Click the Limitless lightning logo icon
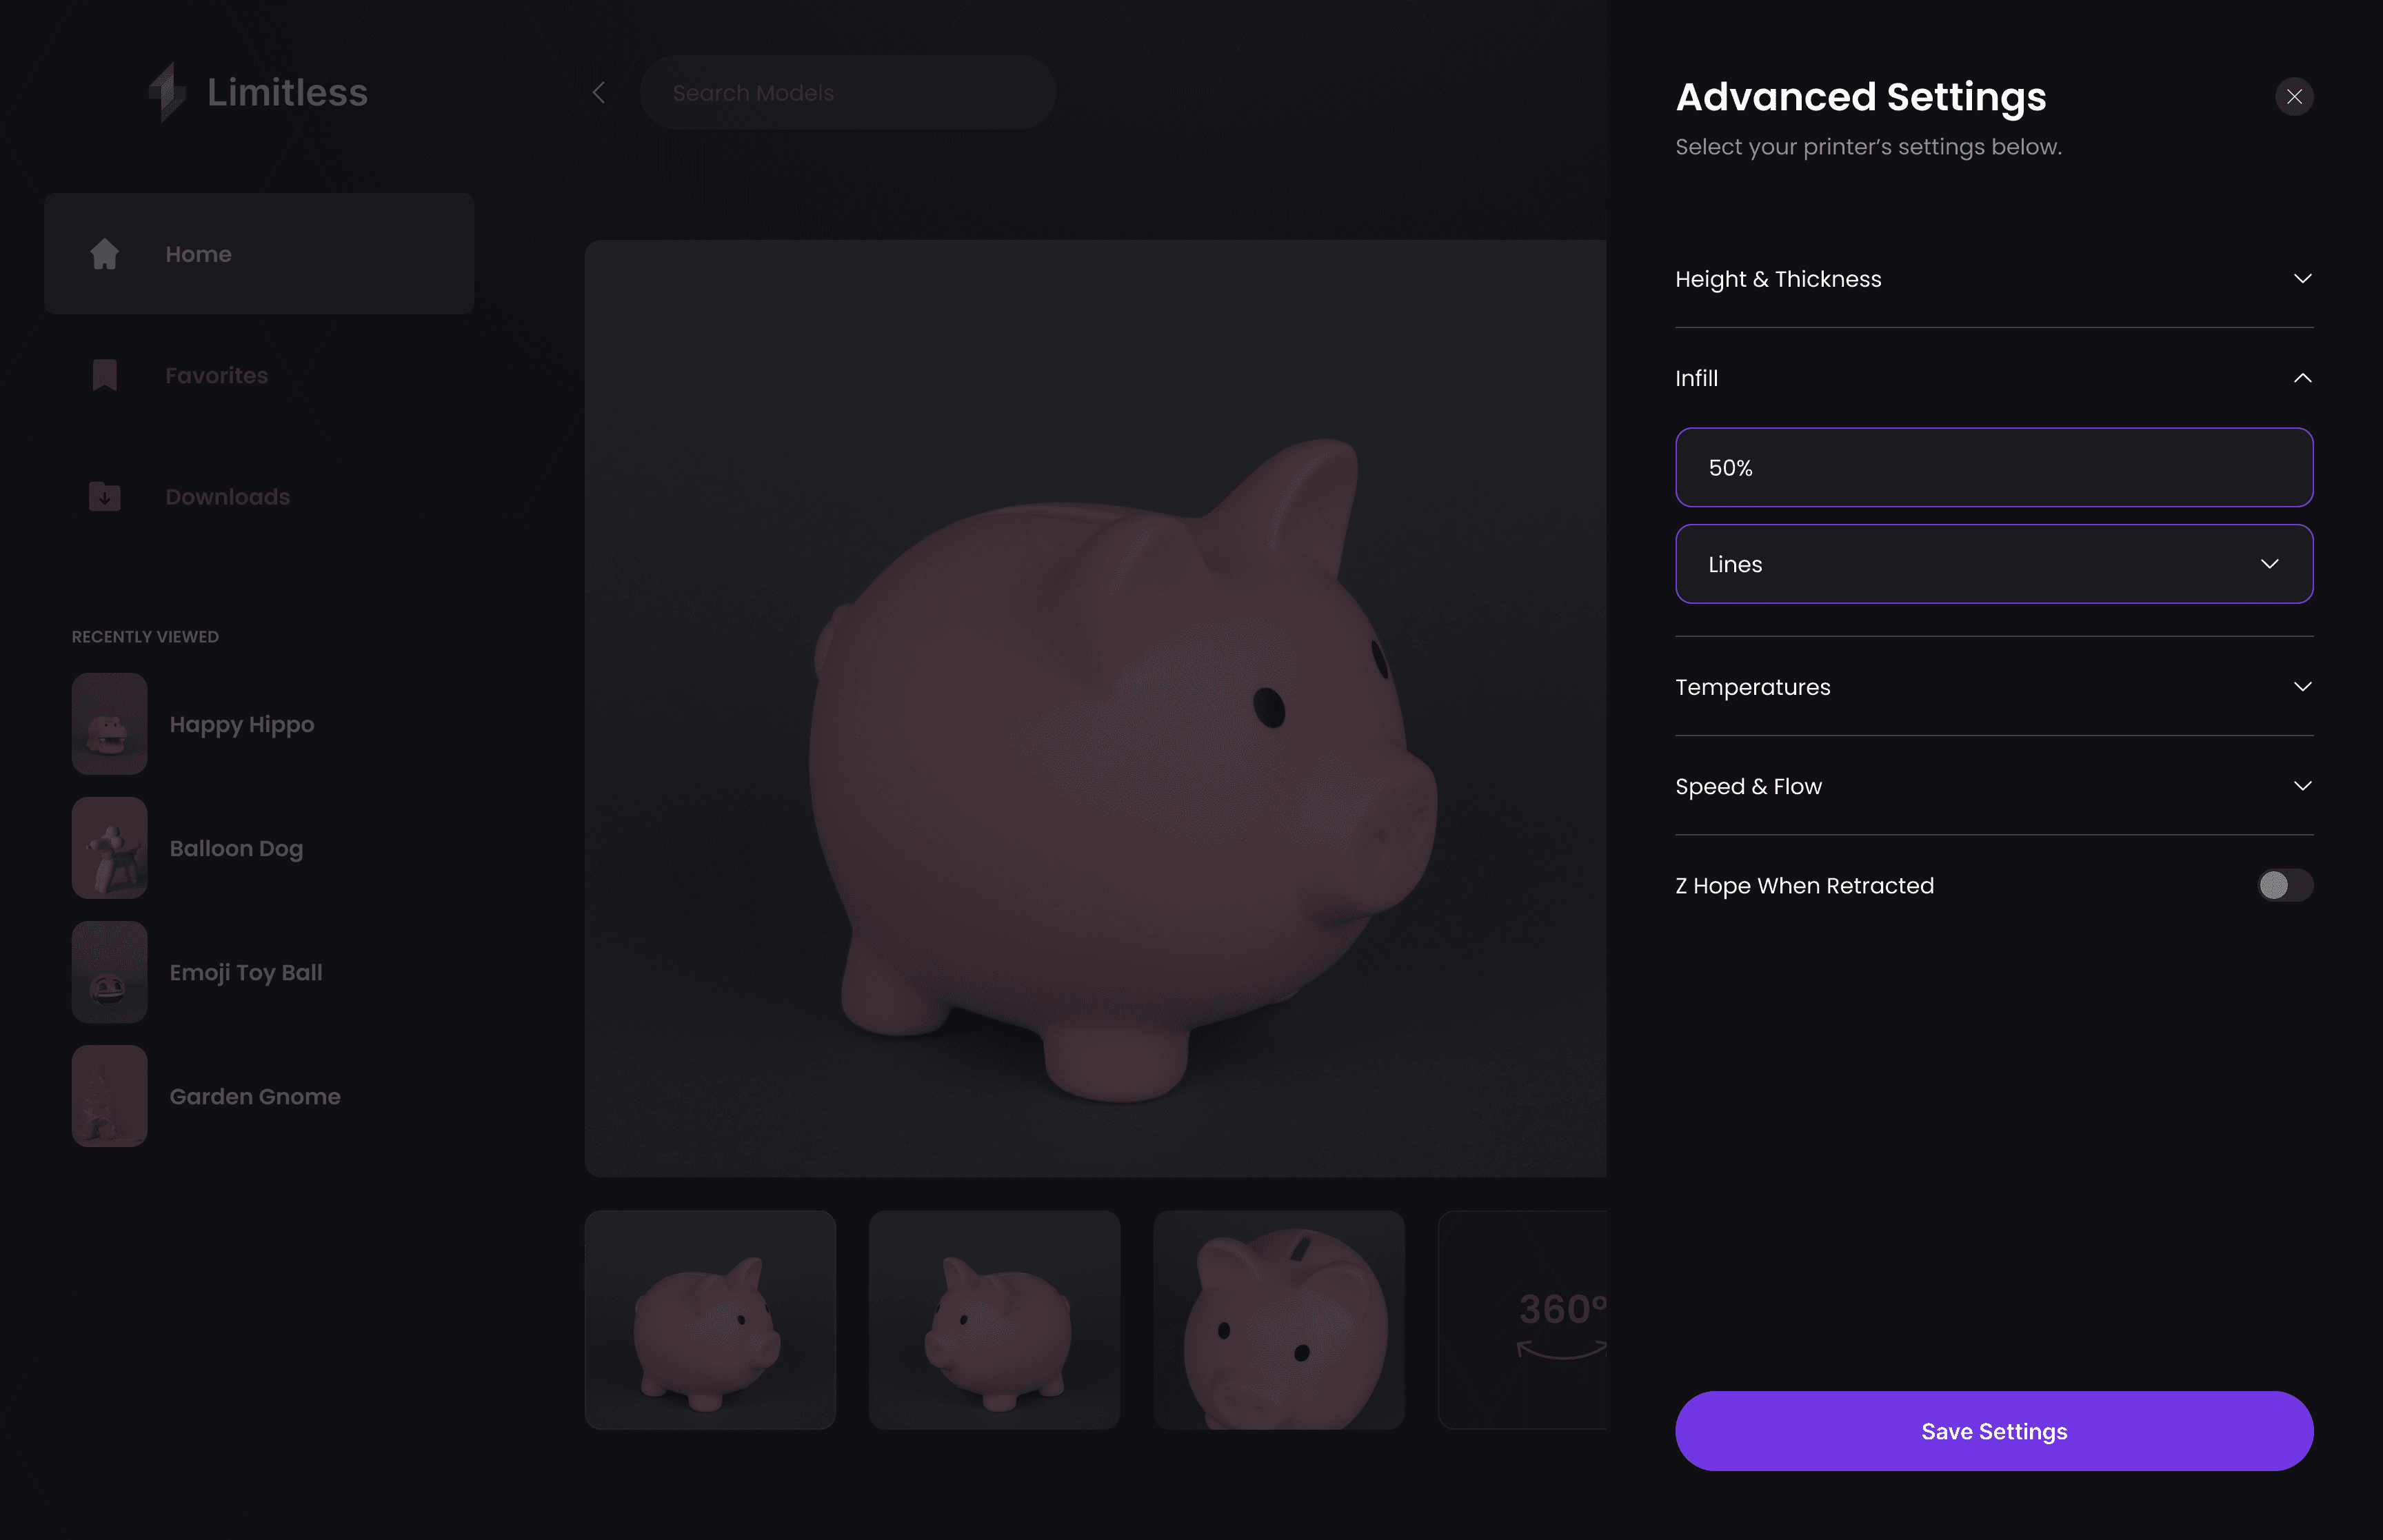The width and height of the screenshot is (2383, 1540). [167, 92]
